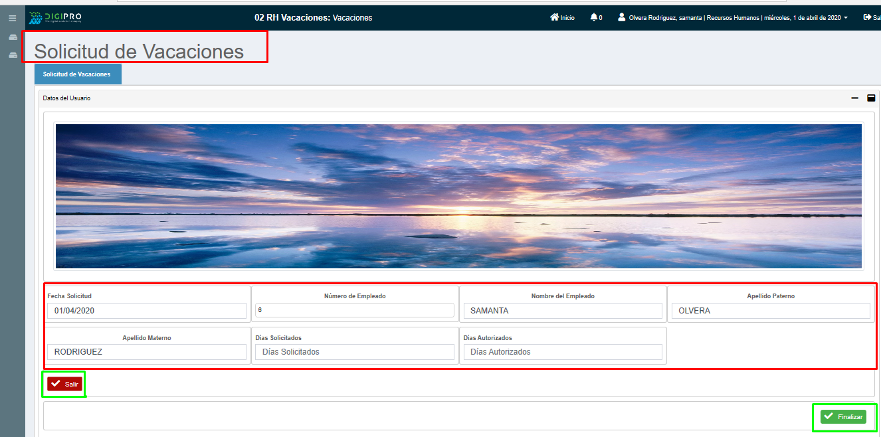This screenshot has height=438, width=882.
Task: Collapse the Datos del Usuario panel
Action: click(x=854, y=98)
